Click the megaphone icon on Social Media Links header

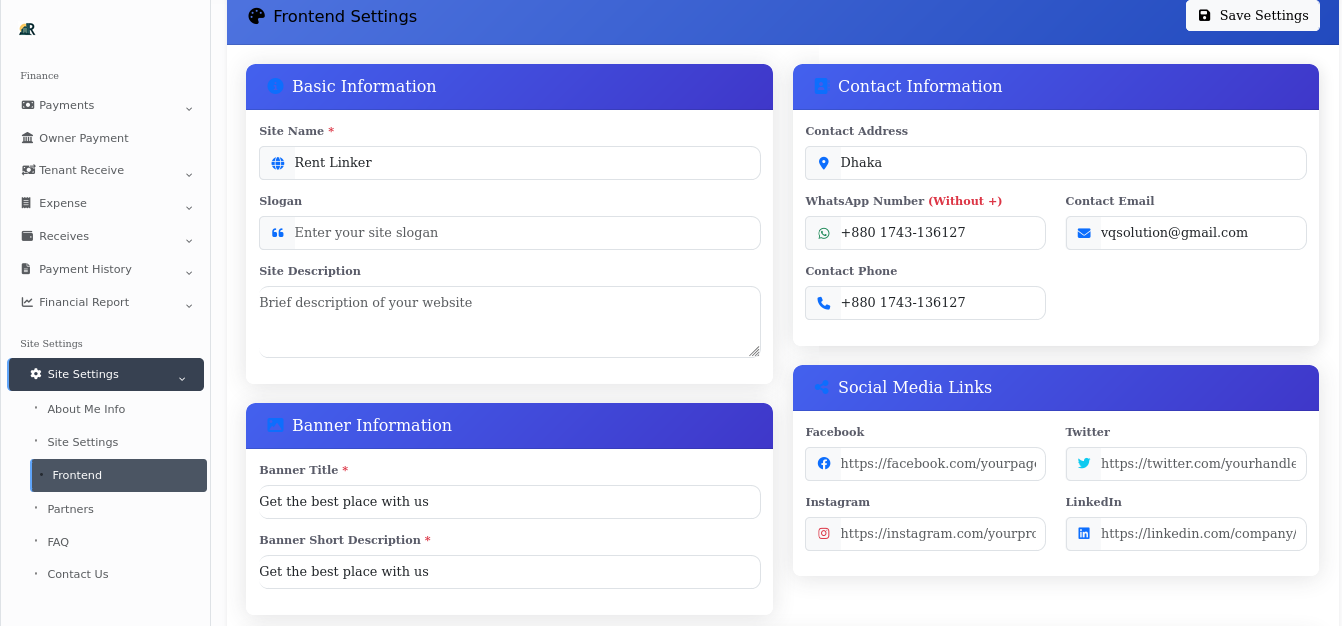(x=822, y=387)
